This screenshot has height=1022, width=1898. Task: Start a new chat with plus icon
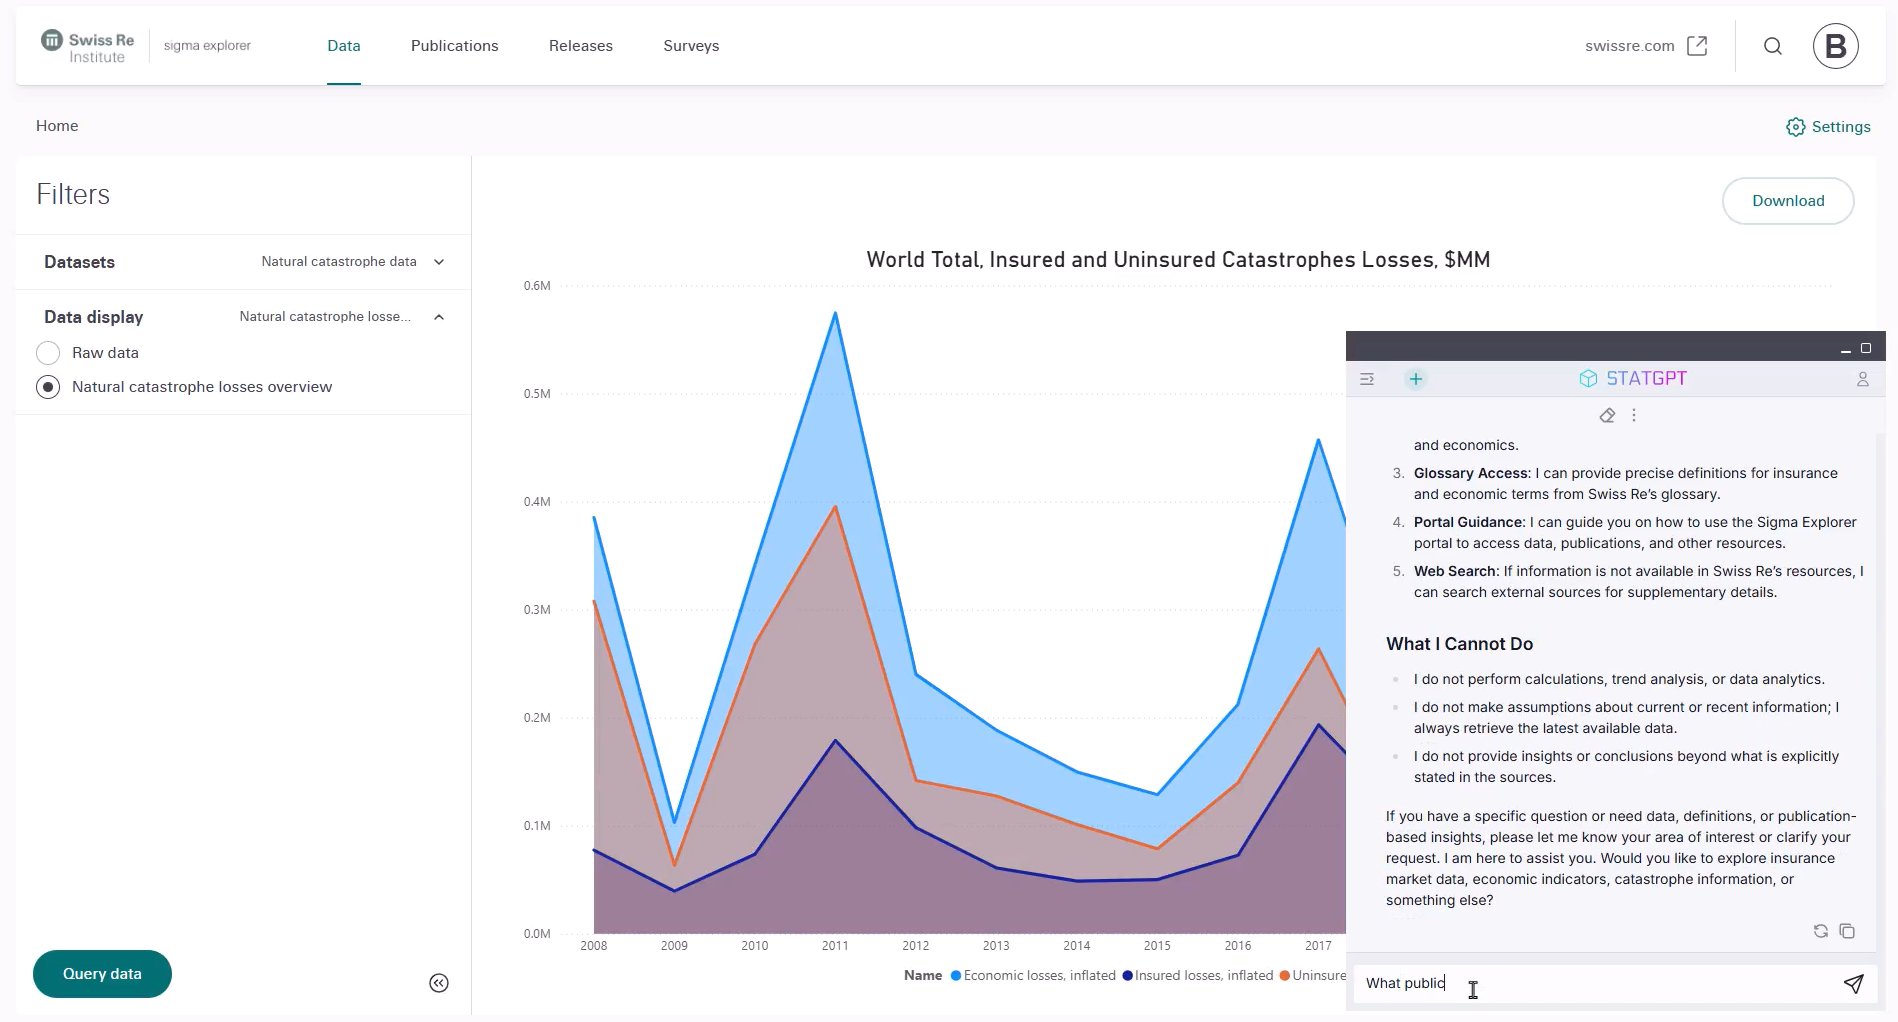tap(1415, 379)
